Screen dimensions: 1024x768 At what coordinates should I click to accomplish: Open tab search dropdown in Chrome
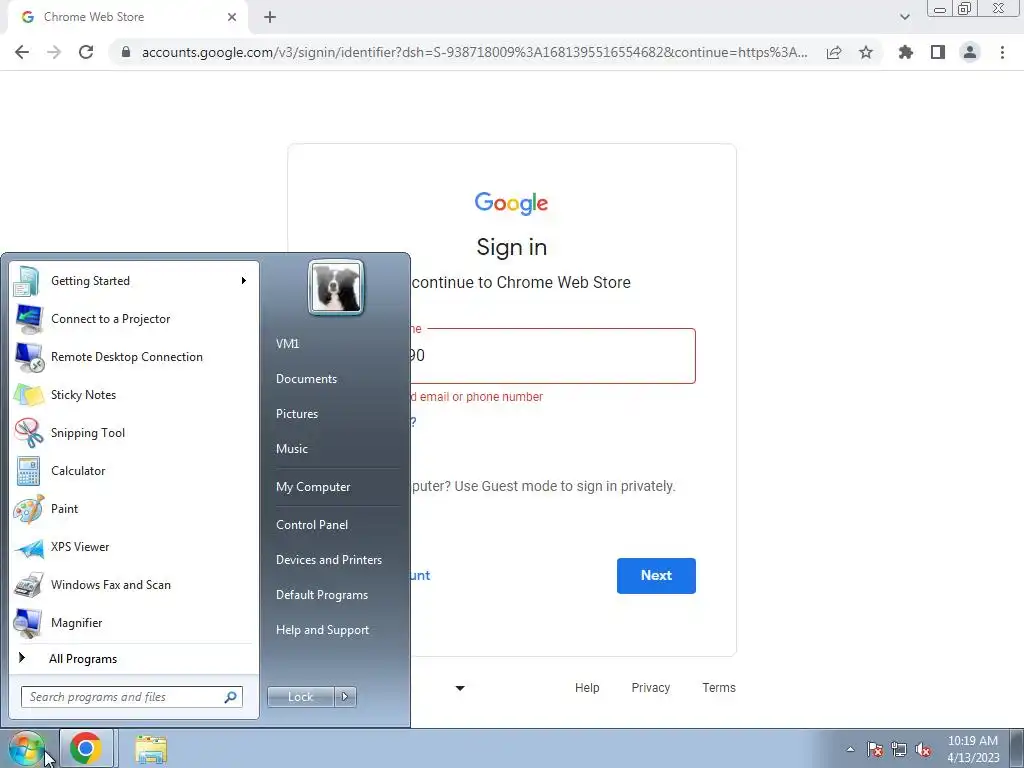(904, 17)
